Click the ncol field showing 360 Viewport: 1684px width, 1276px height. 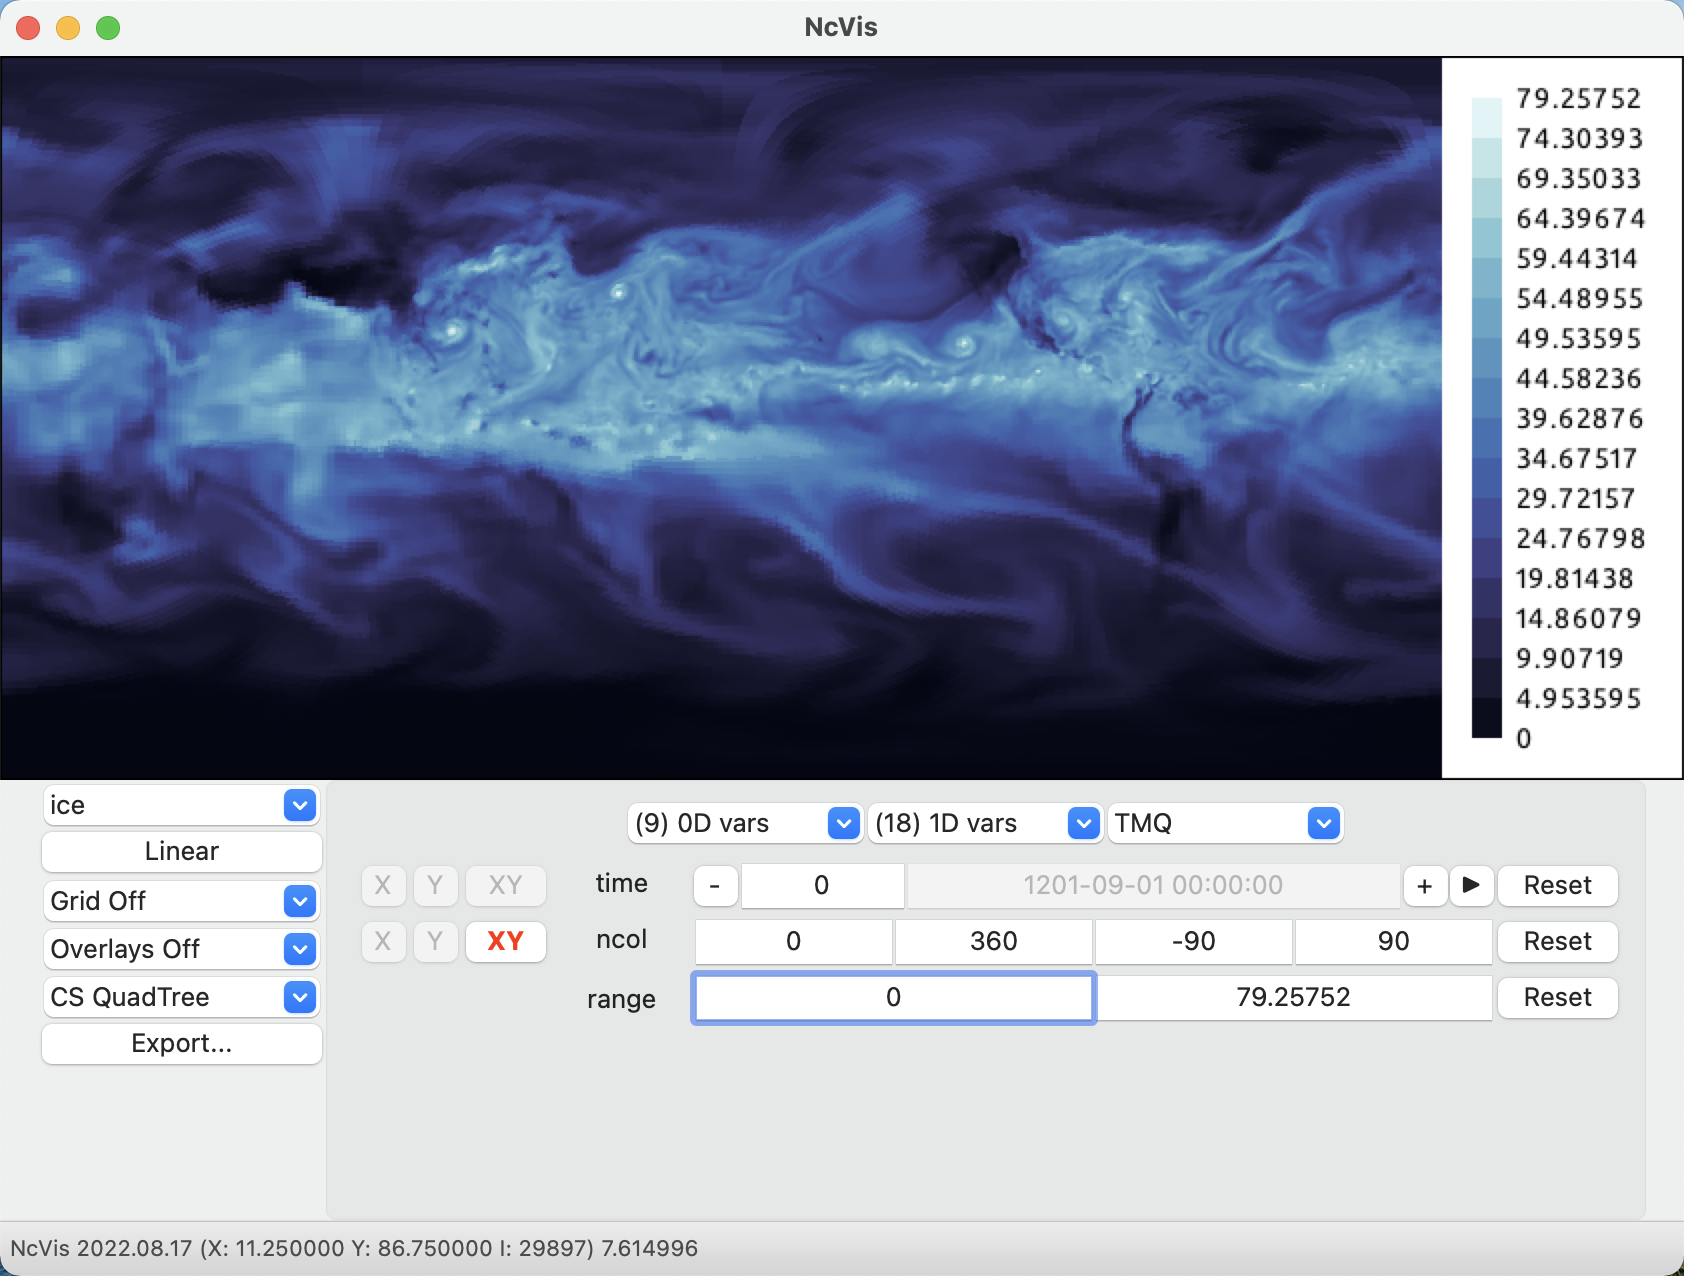(994, 942)
